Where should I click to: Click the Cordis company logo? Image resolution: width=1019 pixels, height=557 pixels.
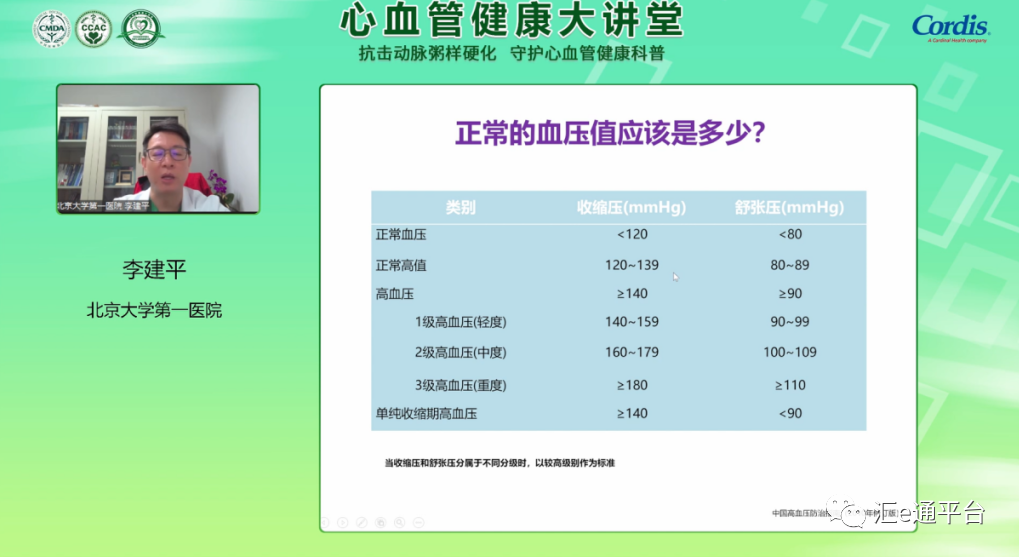click(x=951, y=28)
